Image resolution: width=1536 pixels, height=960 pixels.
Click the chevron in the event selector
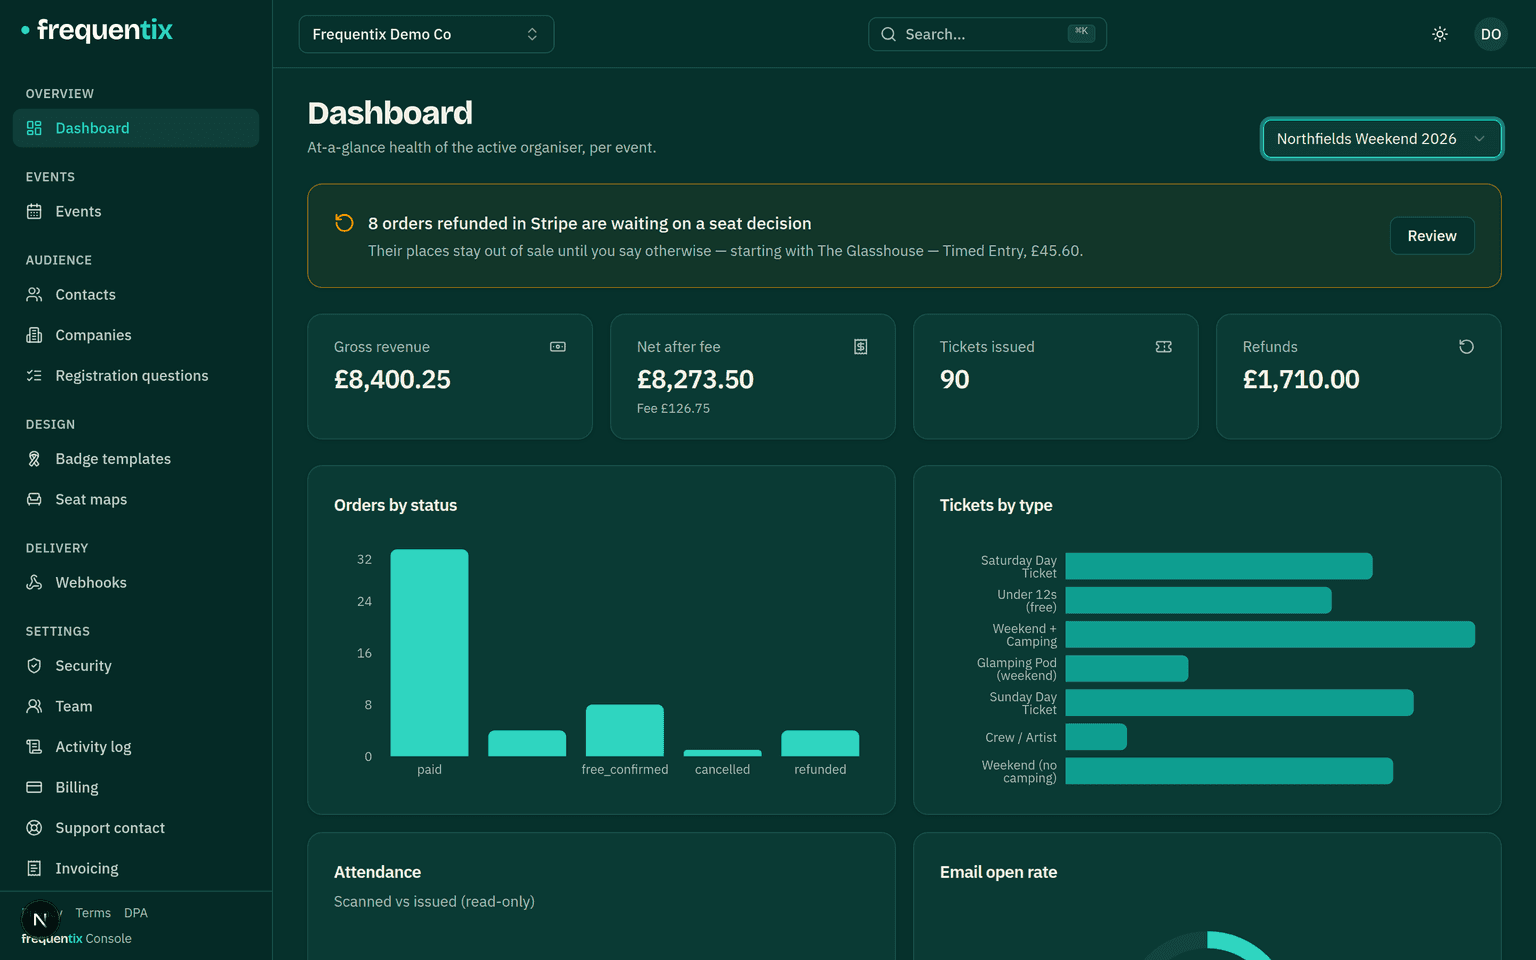point(1479,139)
